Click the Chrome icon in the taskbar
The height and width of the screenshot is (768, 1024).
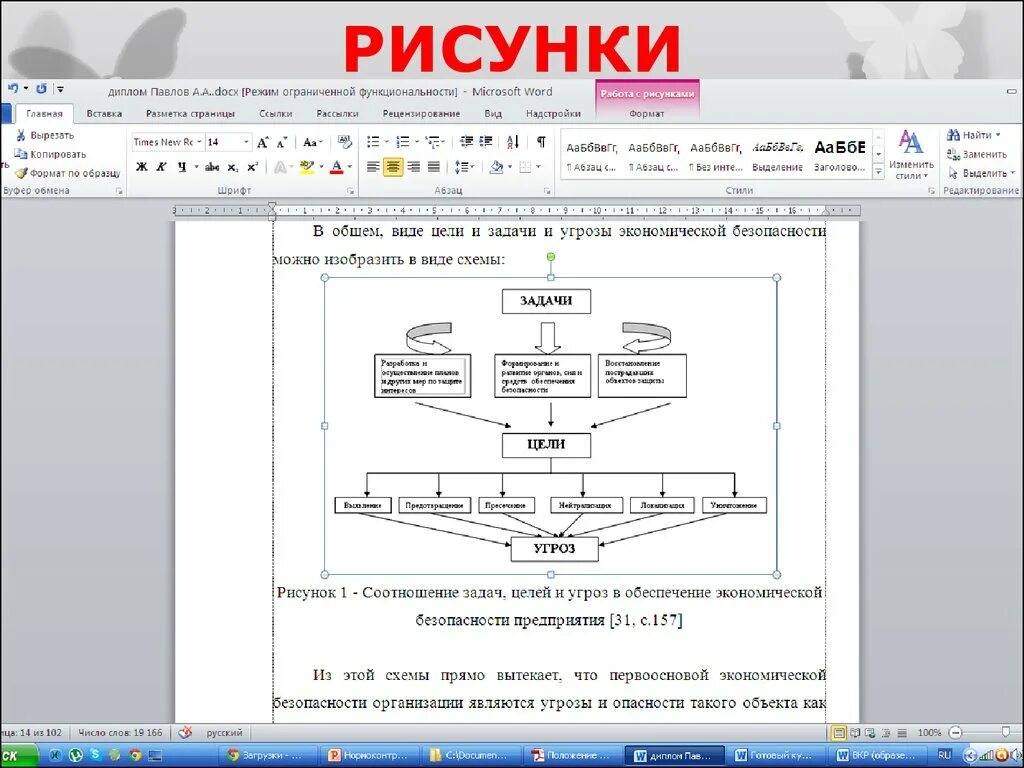[x=135, y=756]
